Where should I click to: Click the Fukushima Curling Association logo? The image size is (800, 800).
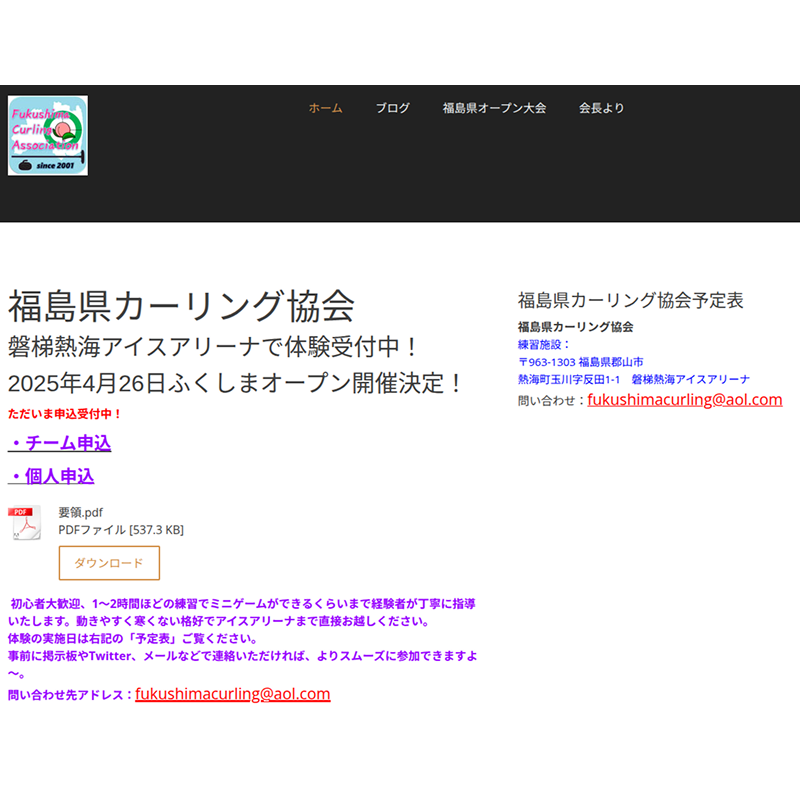coord(48,136)
